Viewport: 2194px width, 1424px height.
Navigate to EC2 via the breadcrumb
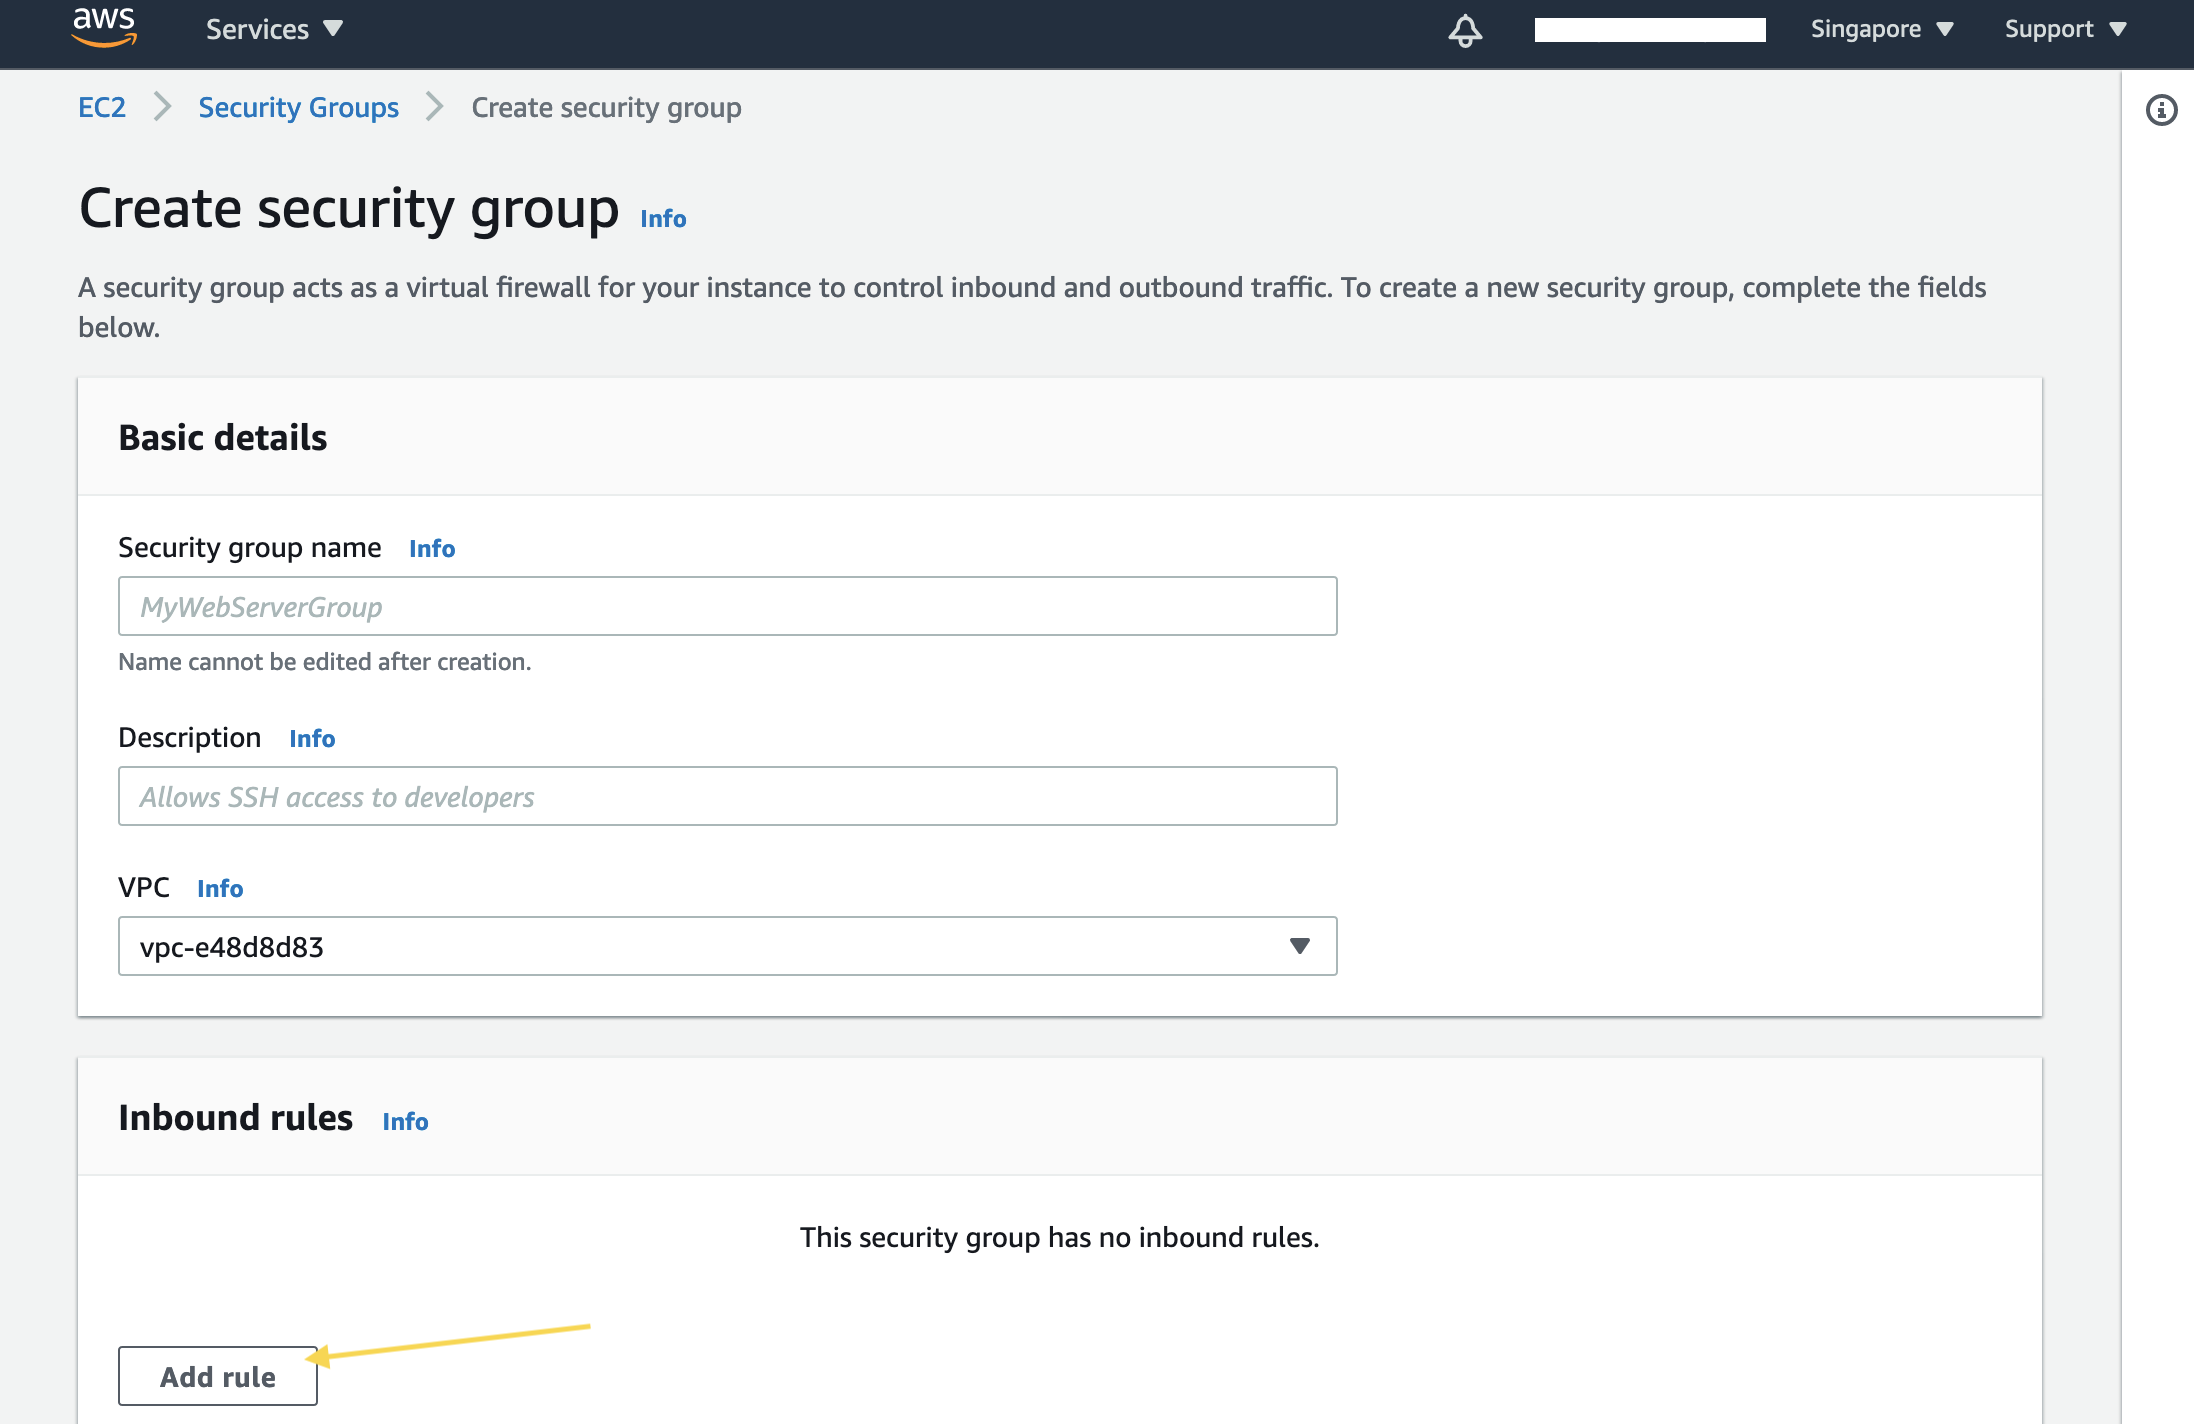pyautogui.click(x=101, y=107)
